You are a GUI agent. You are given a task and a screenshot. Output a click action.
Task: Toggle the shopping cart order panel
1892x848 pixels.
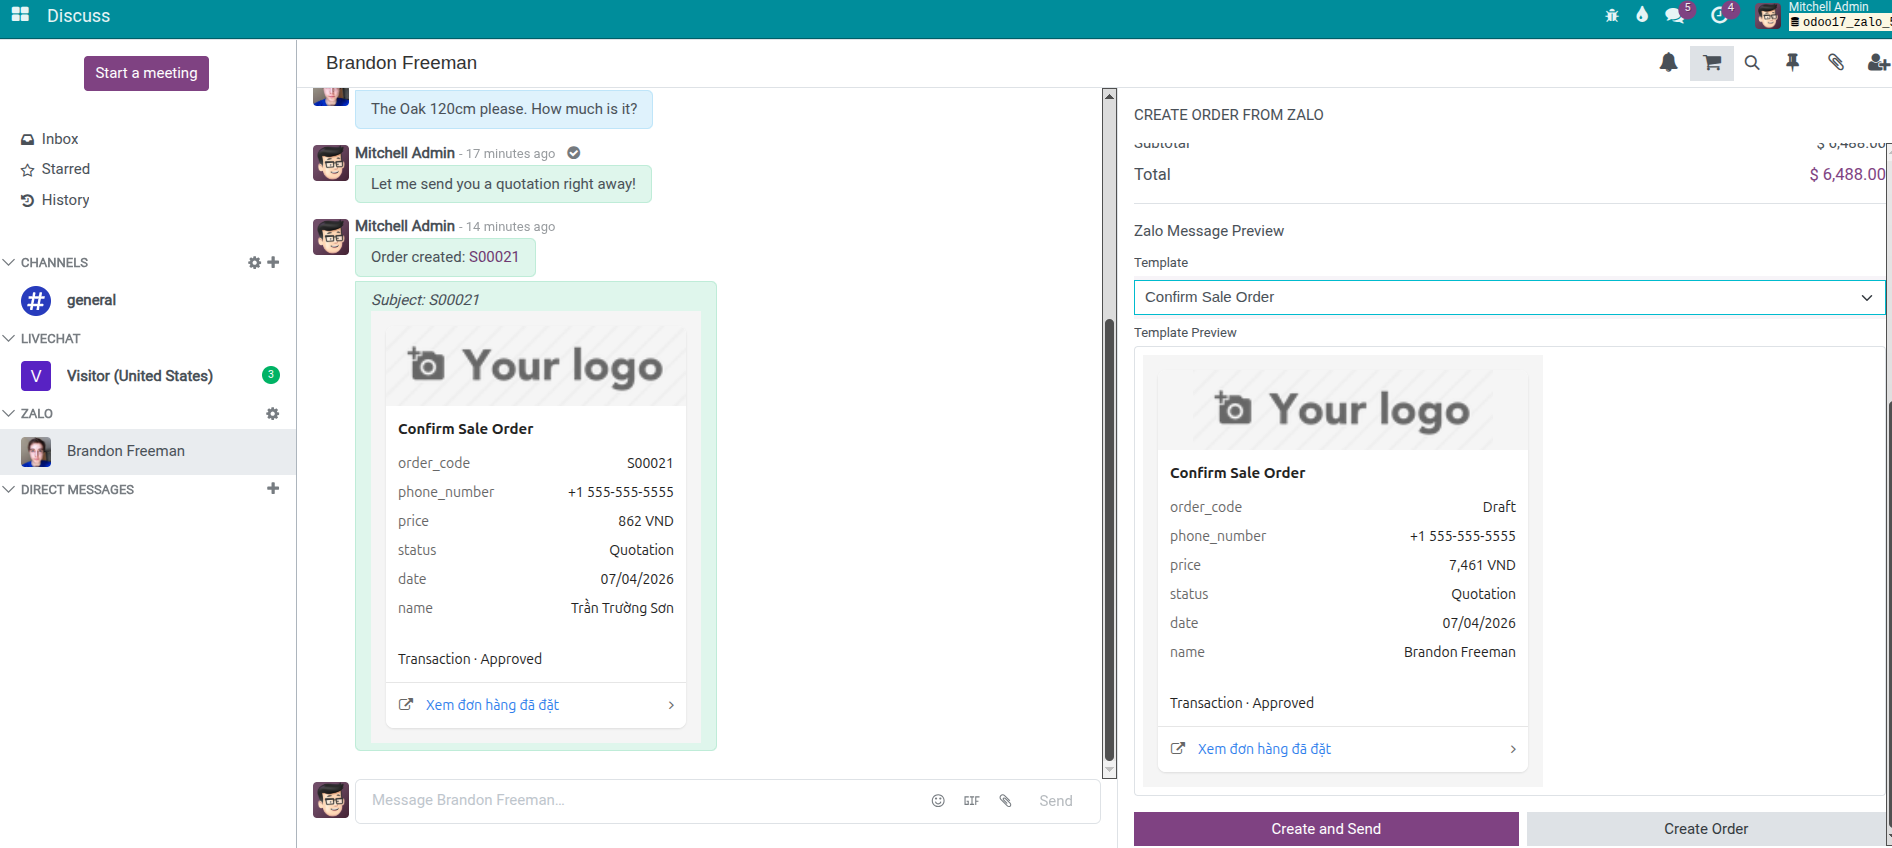click(x=1712, y=63)
